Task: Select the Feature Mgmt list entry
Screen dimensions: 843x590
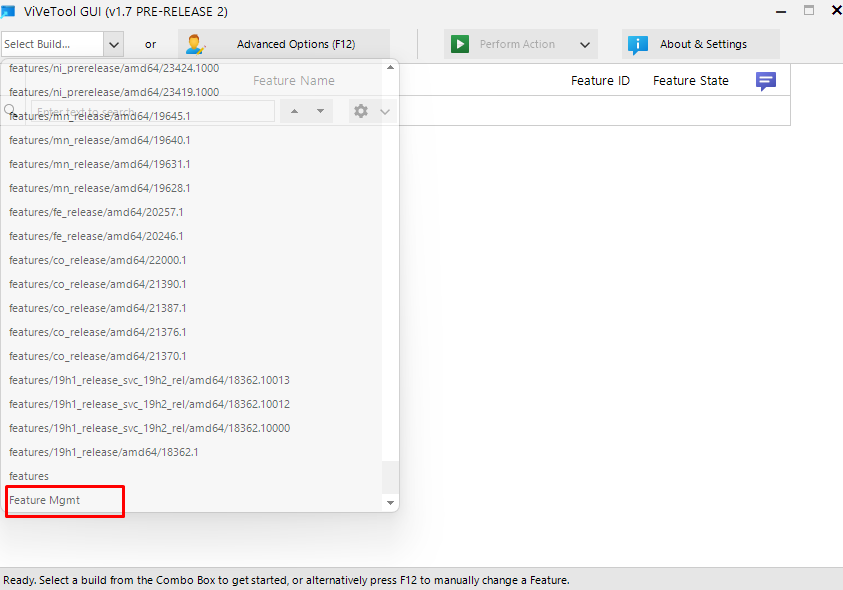Action: click(45, 501)
